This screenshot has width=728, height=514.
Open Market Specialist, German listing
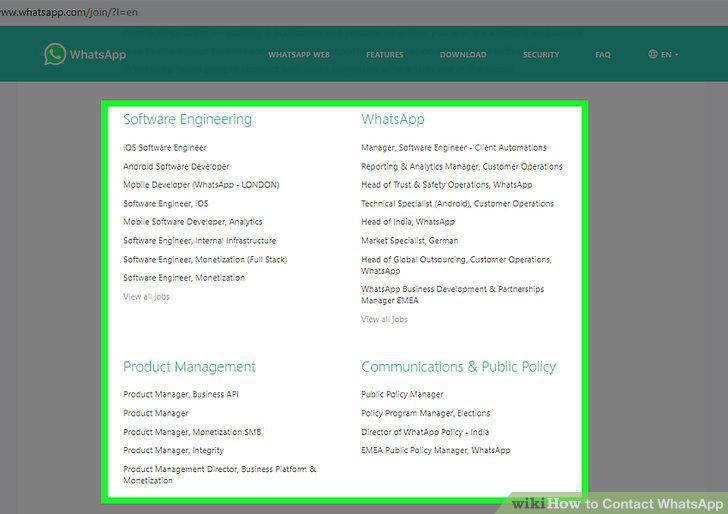[x=410, y=241]
